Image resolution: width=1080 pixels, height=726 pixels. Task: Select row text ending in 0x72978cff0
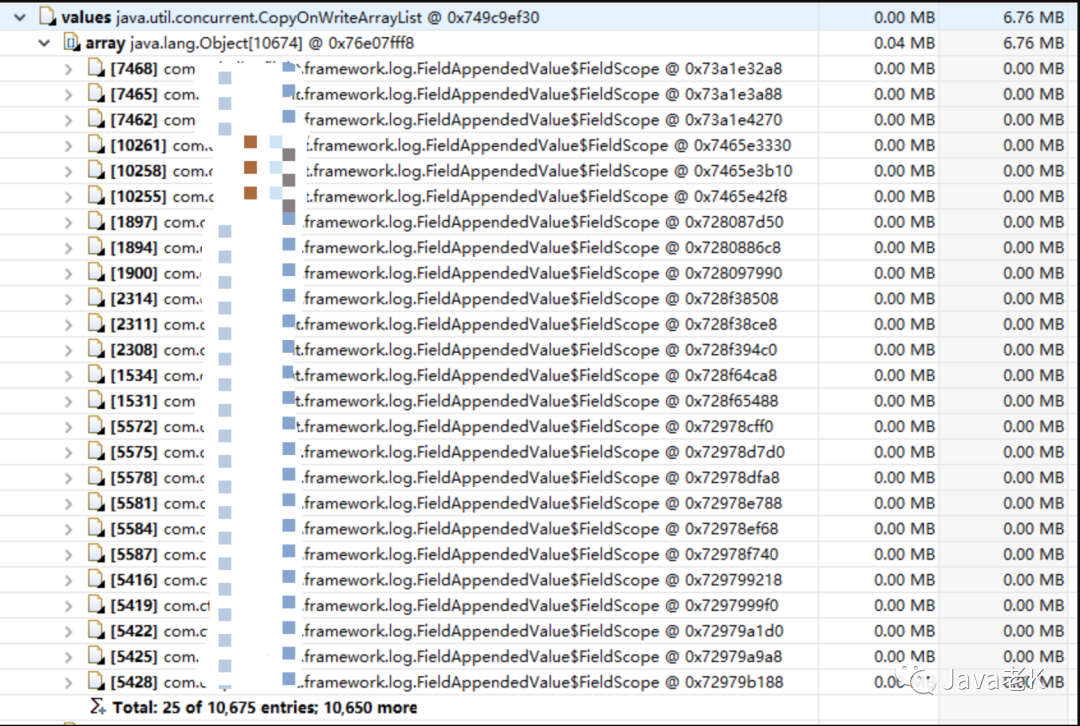pyautogui.click(x=442, y=426)
